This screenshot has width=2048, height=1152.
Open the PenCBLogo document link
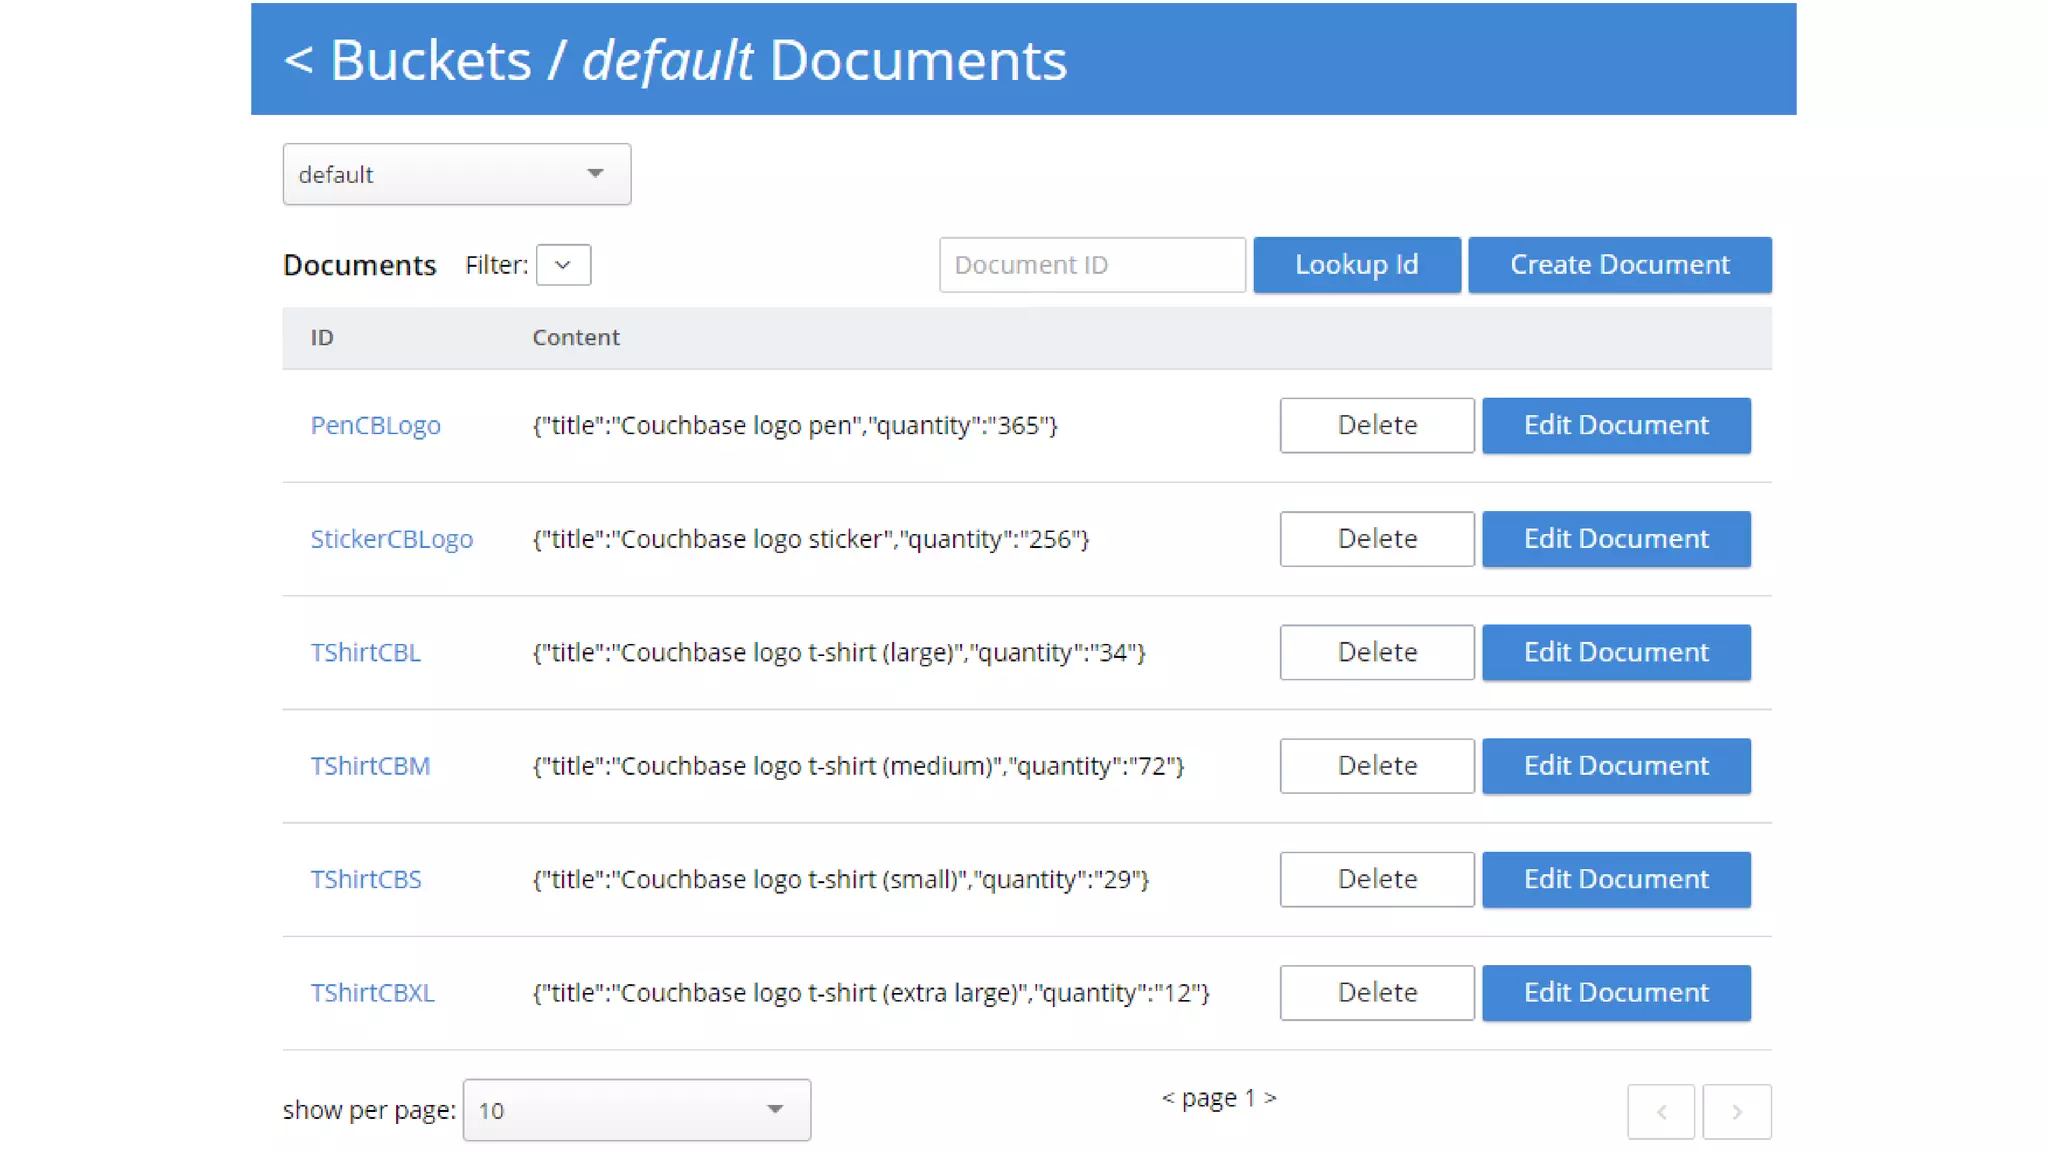click(x=375, y=425)
